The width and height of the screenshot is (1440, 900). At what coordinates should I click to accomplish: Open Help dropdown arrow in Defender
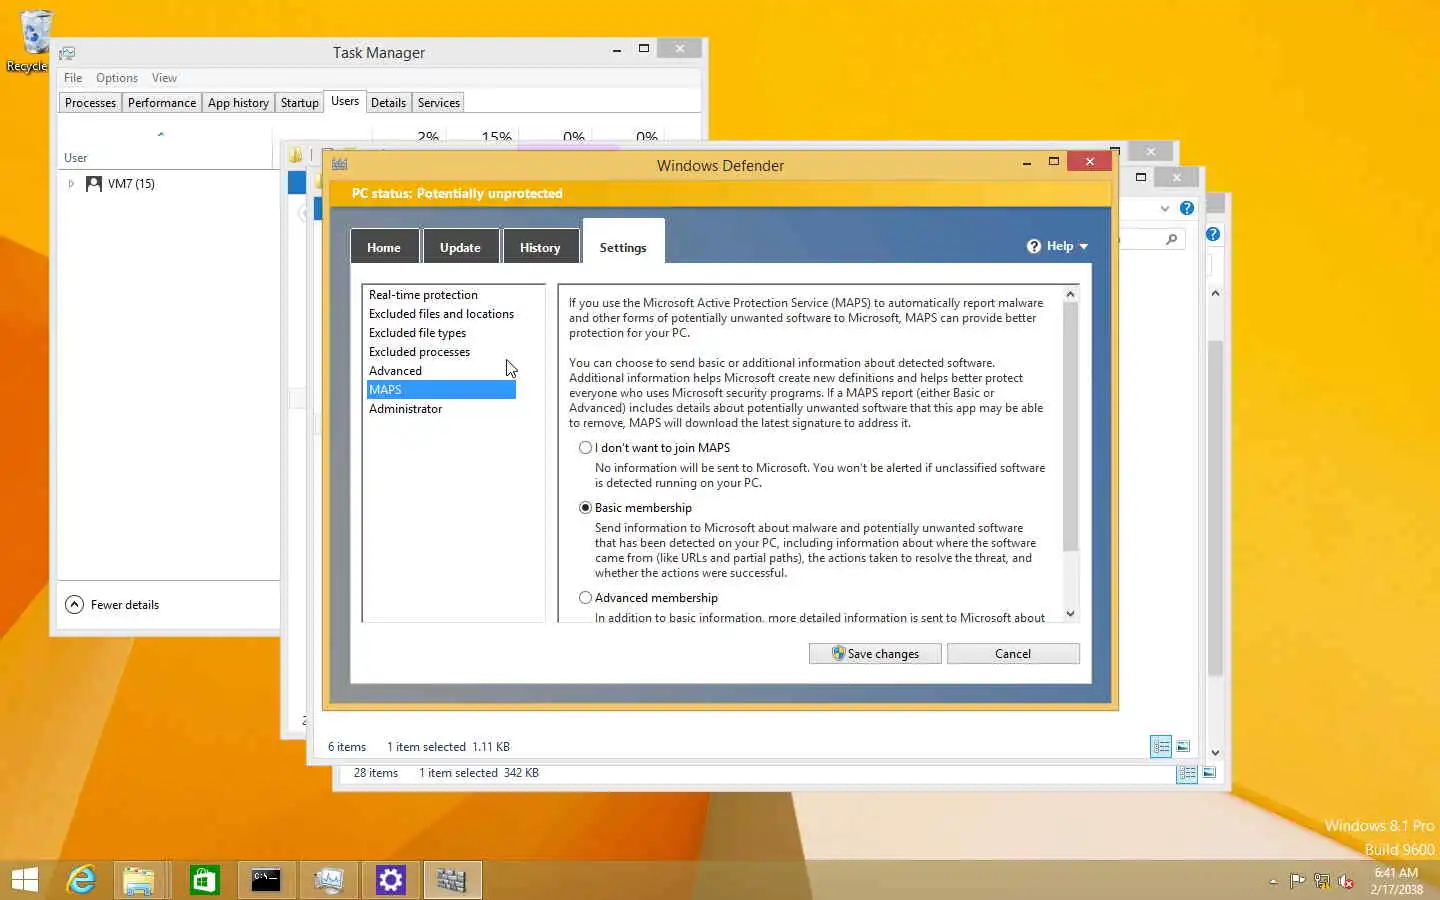coord(1083,247)
